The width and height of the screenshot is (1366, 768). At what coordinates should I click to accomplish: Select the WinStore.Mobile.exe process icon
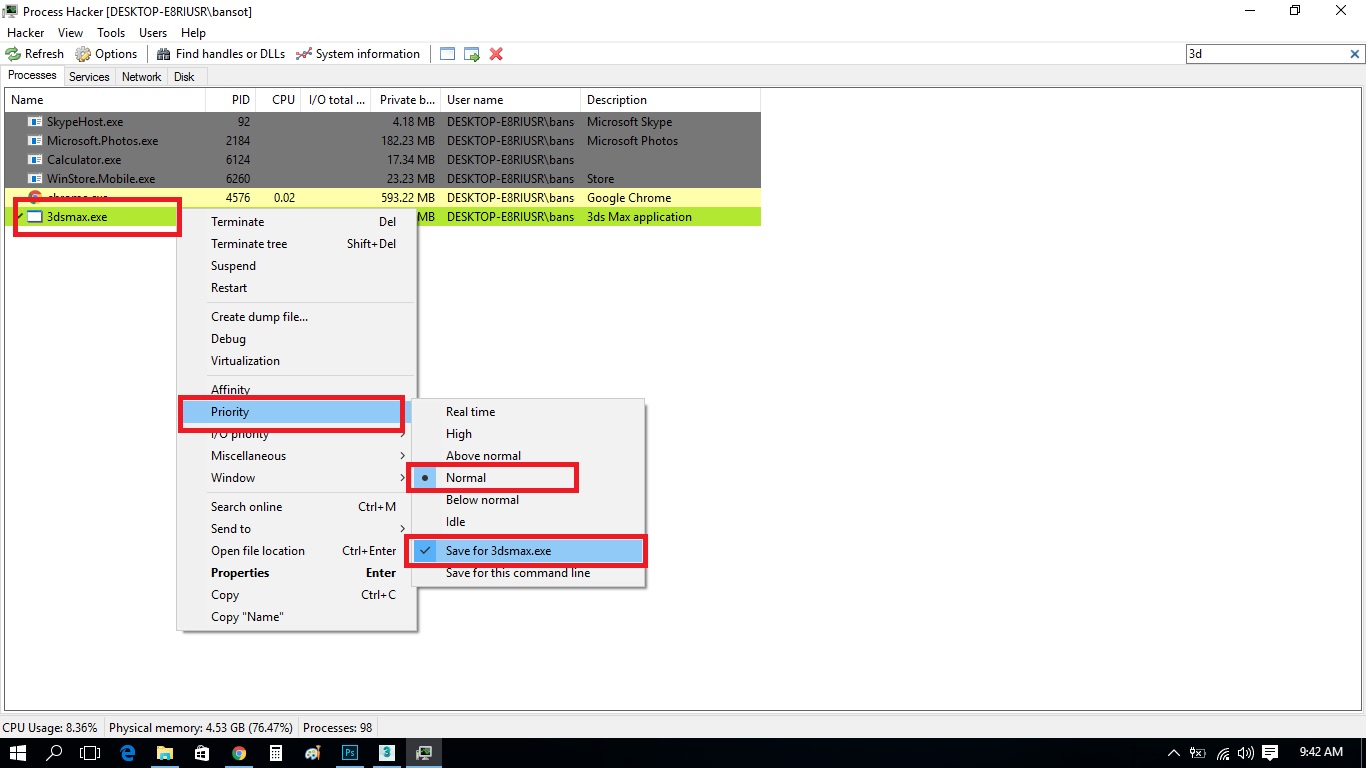click(x=35, y=179)
